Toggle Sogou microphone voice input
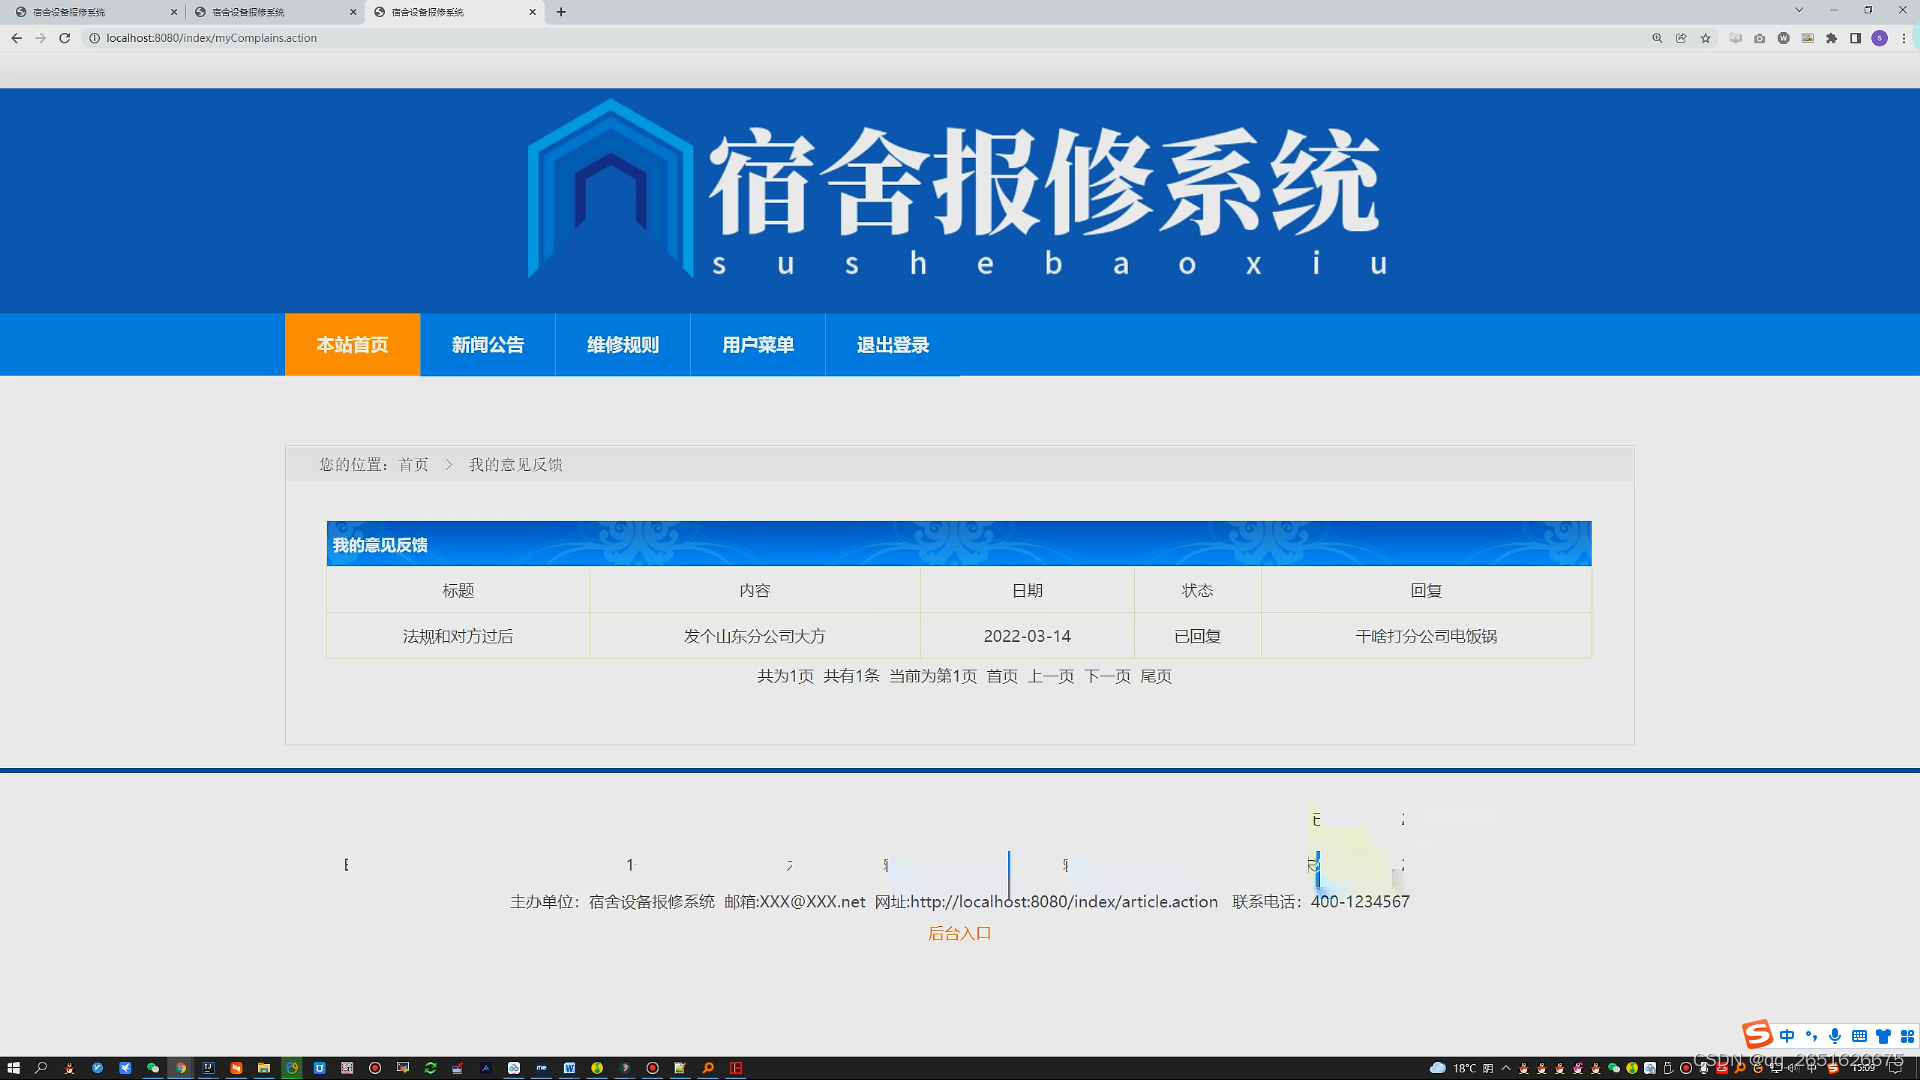 1835,1036
